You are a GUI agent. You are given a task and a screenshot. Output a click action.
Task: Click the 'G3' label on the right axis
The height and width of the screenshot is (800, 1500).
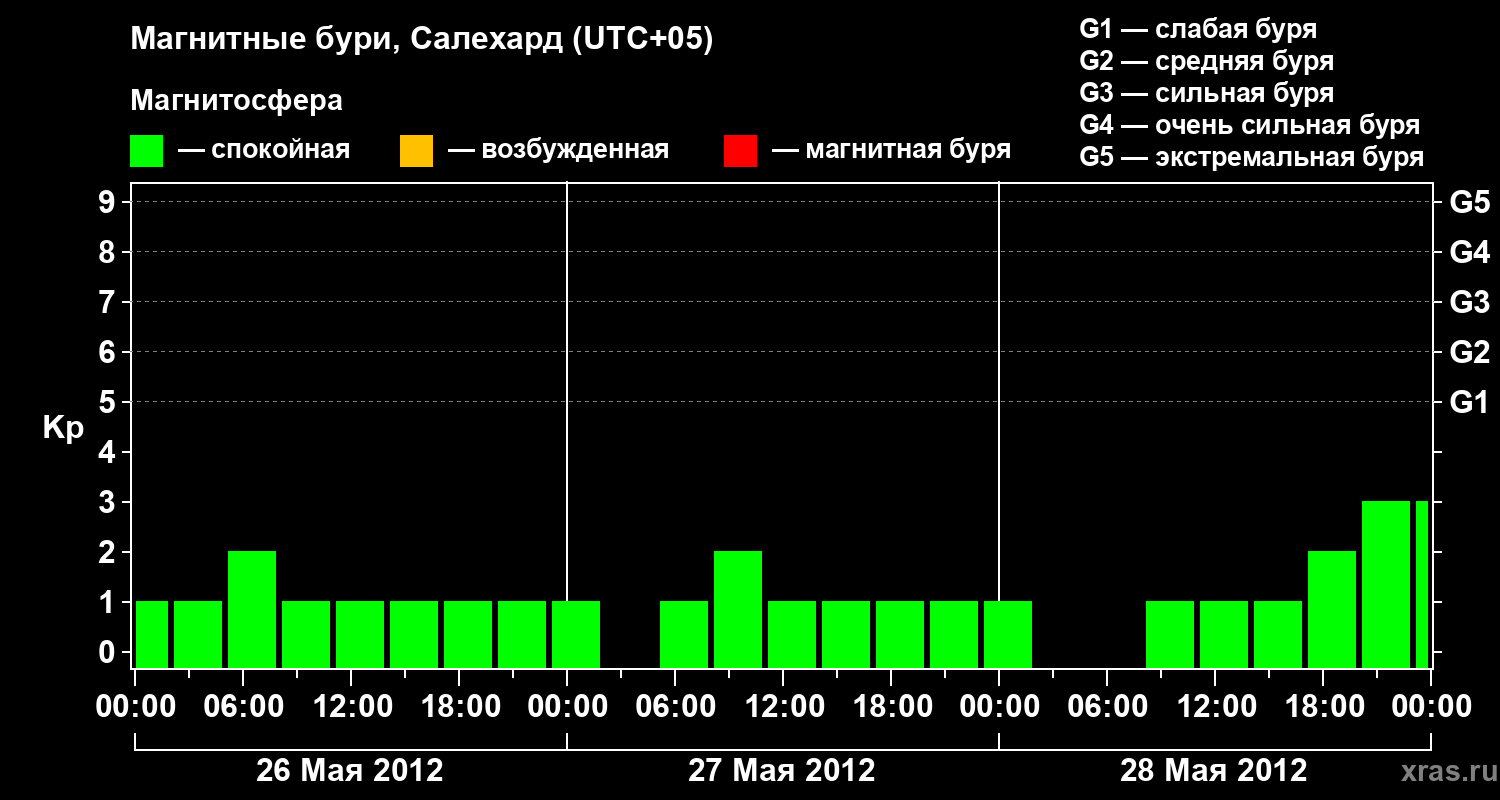[1469, 302]
